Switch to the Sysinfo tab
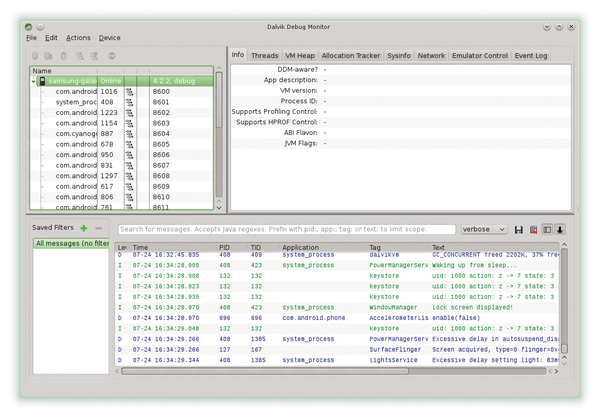This screenshot has height=418, width=600. [399, 56]
